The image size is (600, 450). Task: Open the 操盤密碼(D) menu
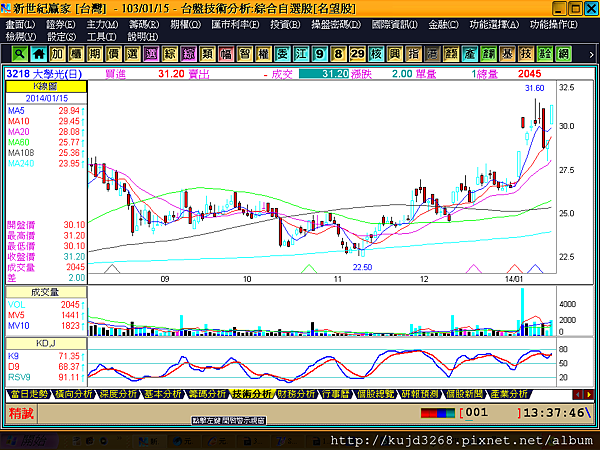coord(336,25)
